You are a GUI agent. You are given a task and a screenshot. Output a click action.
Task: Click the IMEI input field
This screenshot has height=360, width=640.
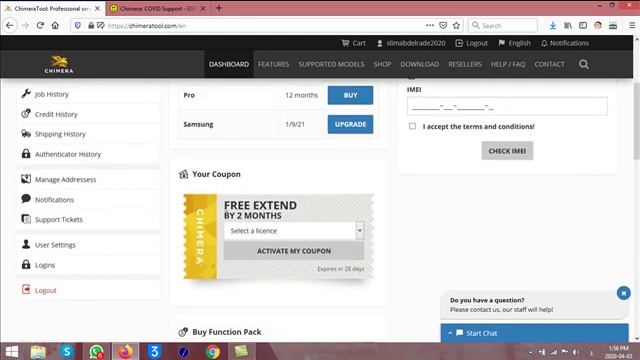pos(507,107)
